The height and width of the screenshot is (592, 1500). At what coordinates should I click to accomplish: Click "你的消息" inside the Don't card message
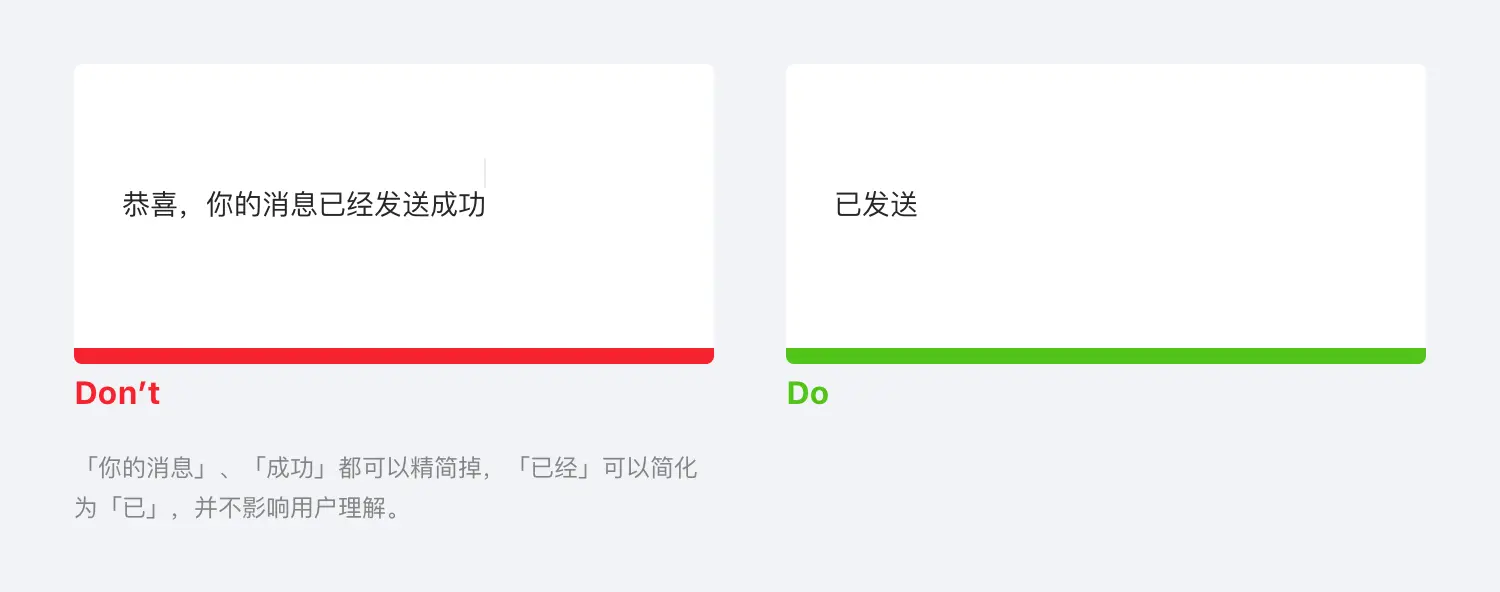[261, 205]
